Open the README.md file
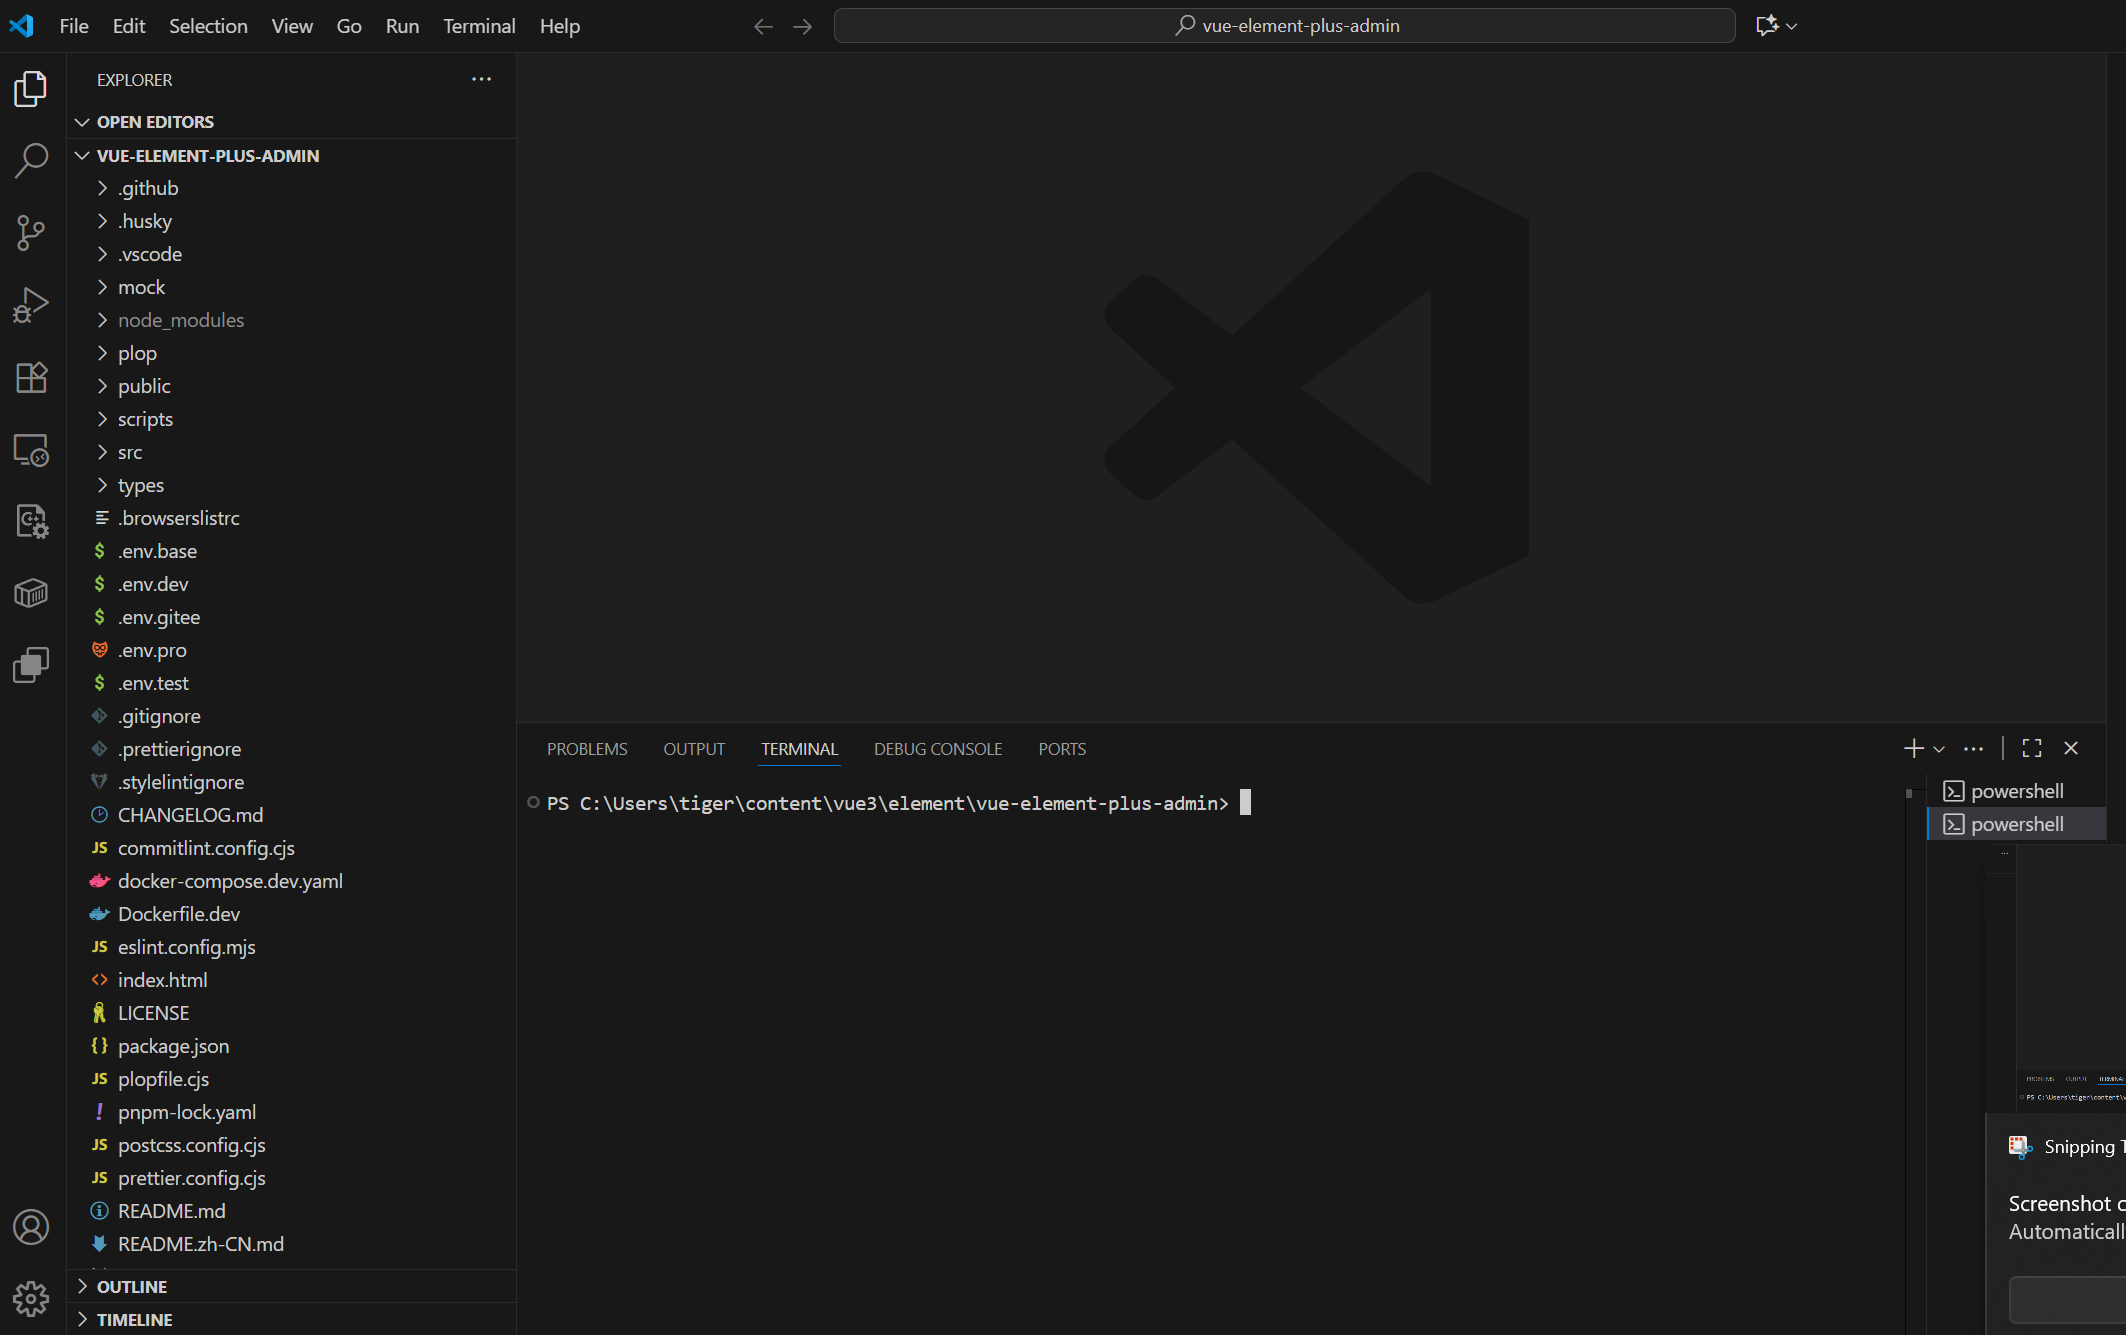The height and width of the screenshot is (1335, 2126). (291, 1211)
